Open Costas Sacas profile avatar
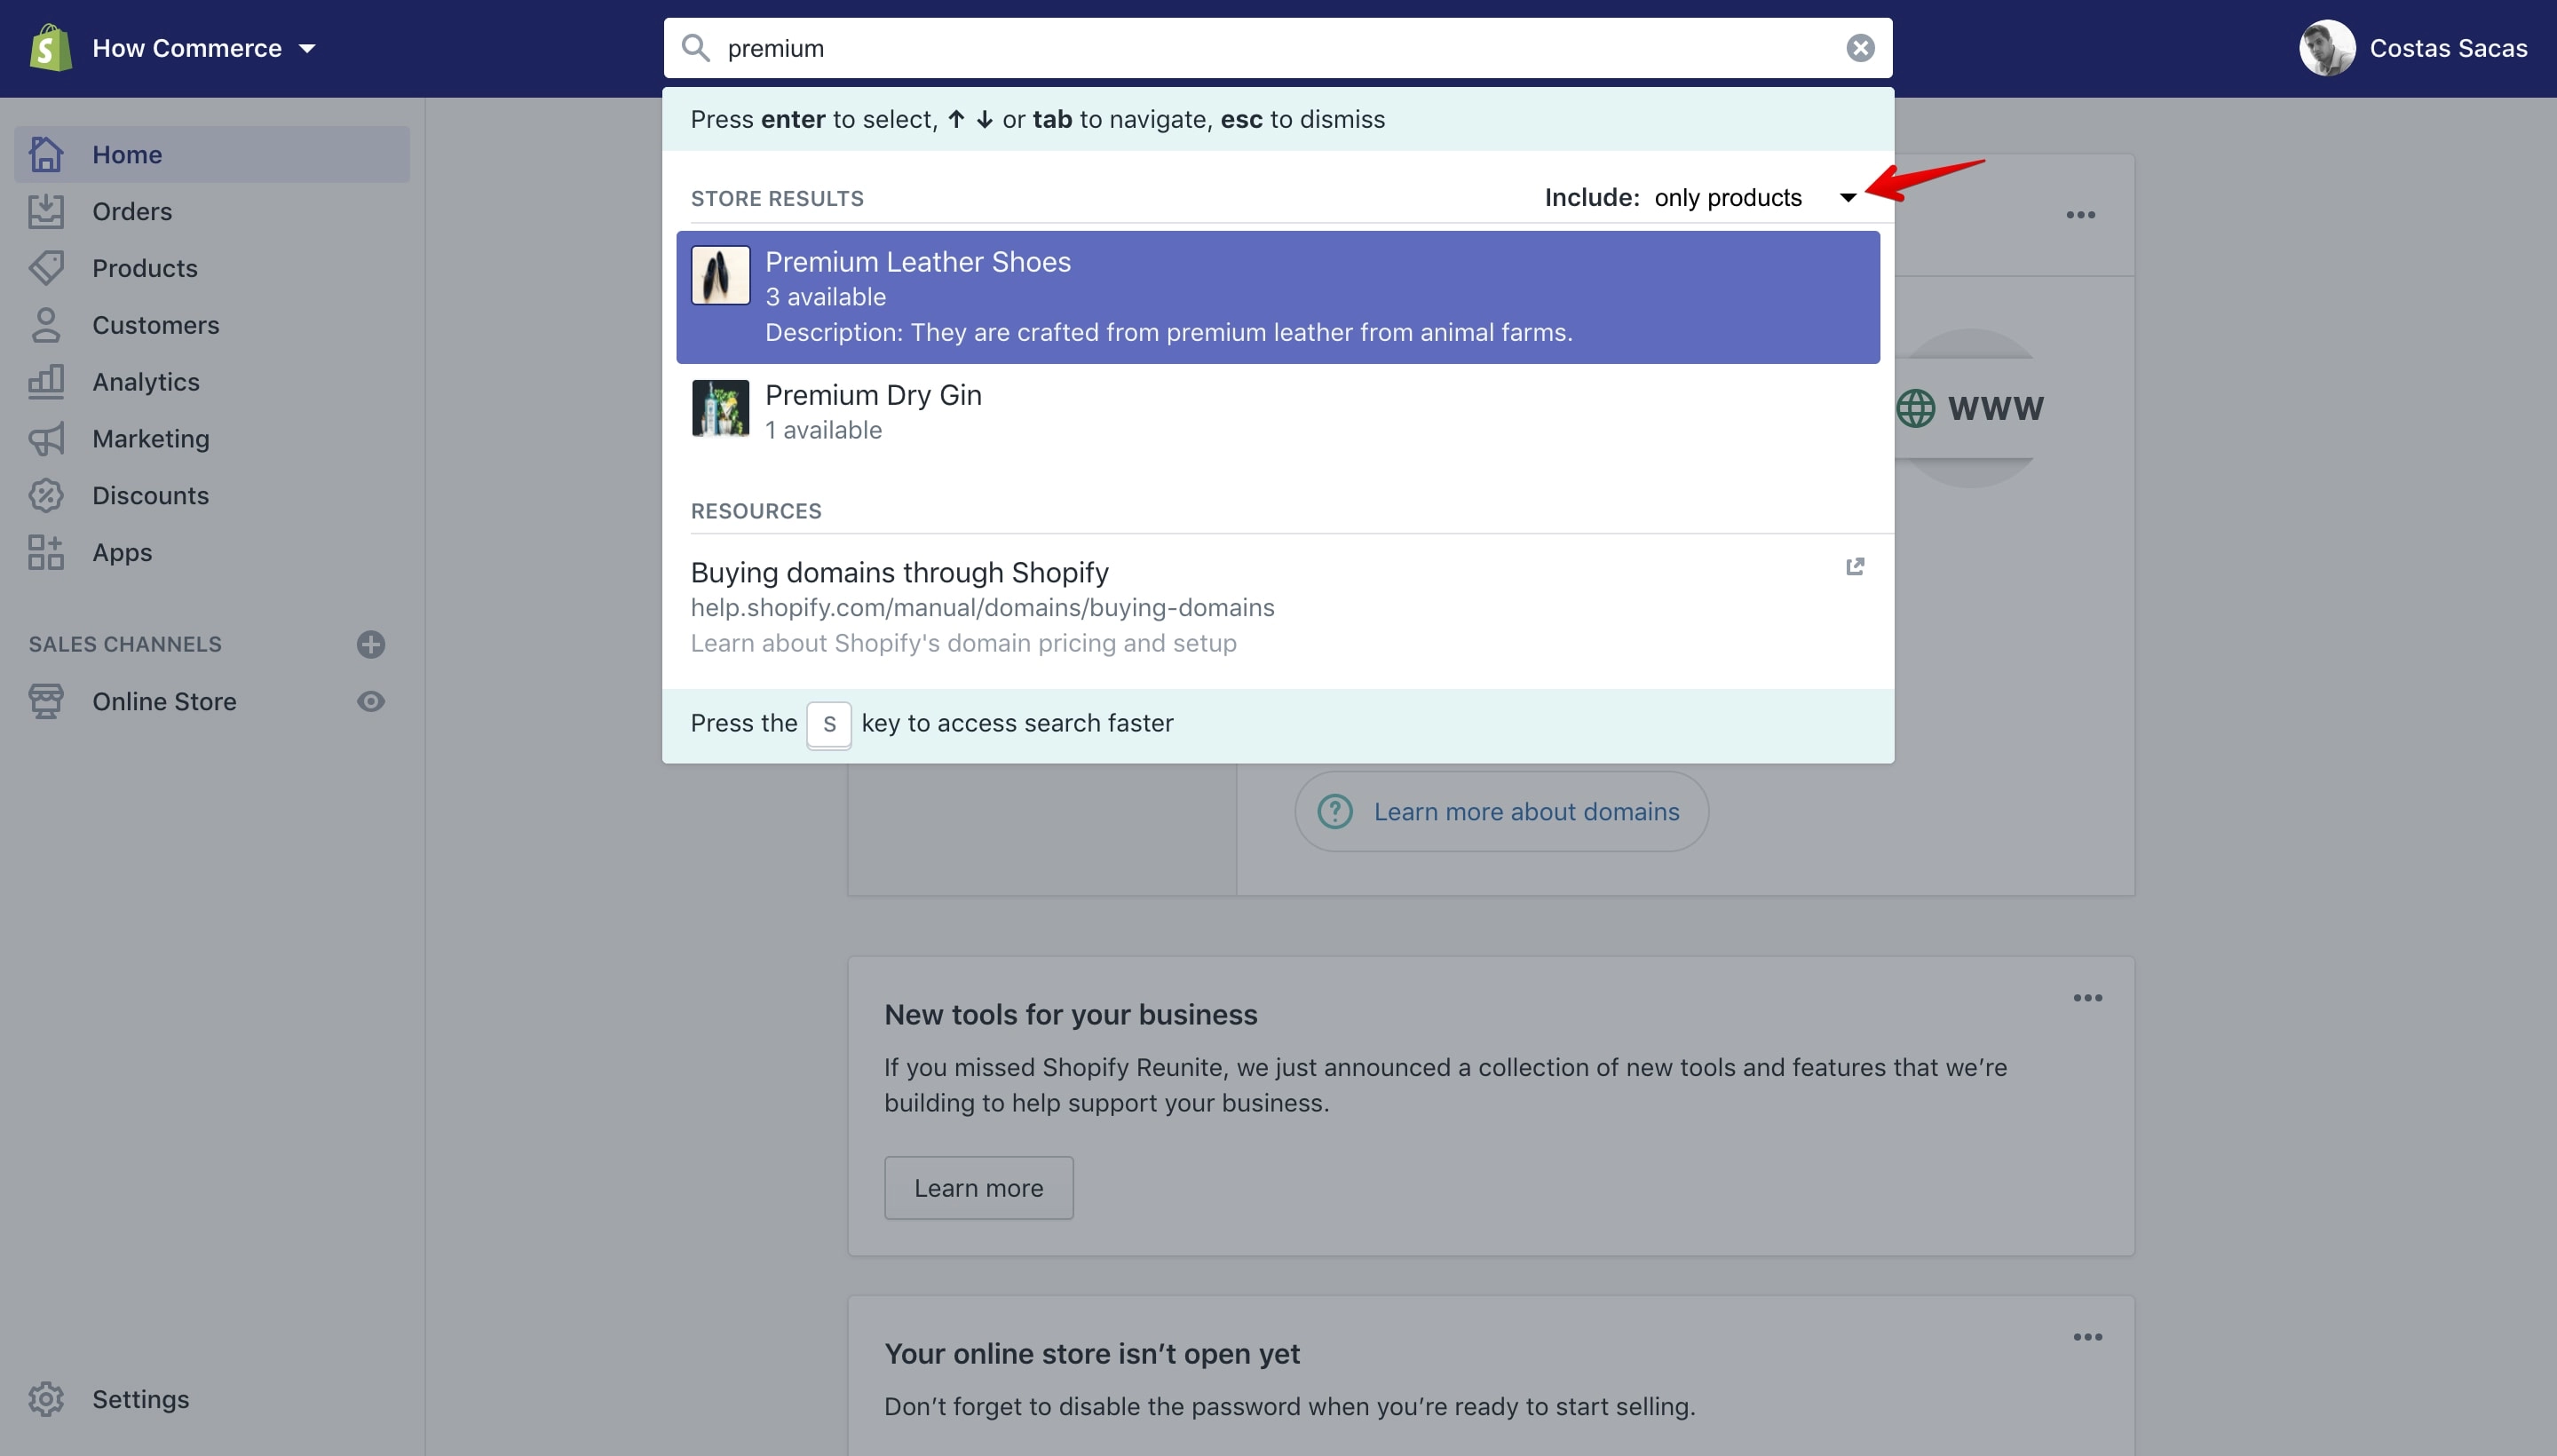 click(x=2327, y=48)
